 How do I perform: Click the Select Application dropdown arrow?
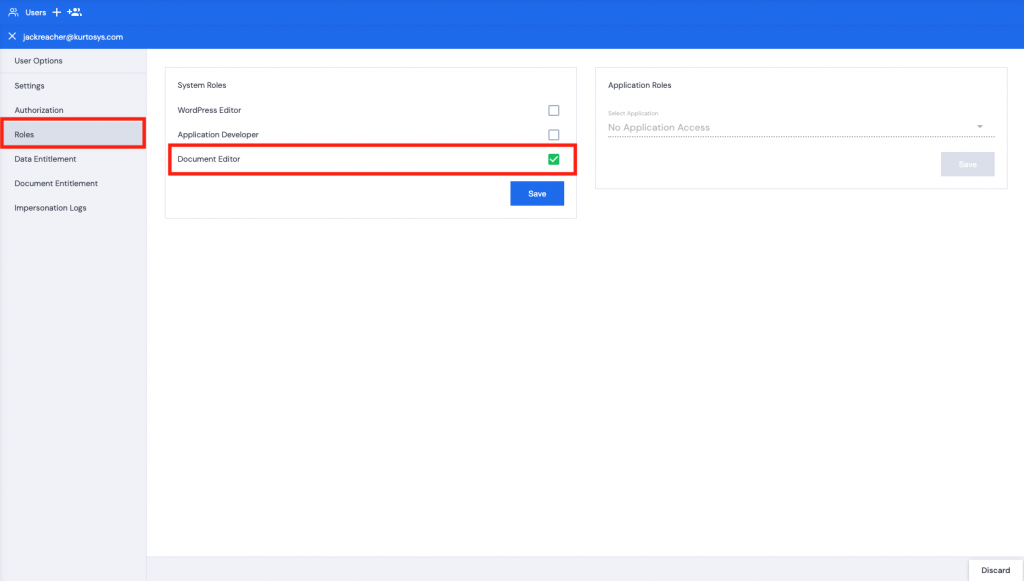(980, 127)
